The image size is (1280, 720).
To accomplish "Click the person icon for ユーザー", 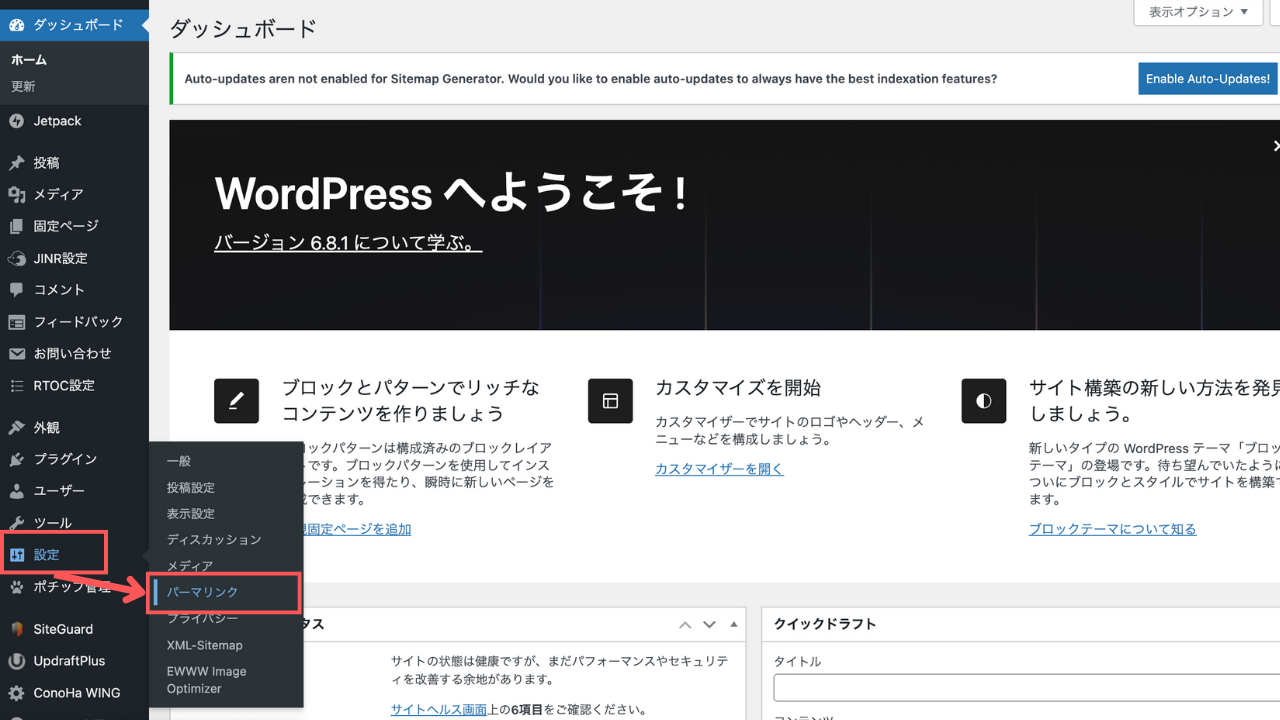I will (x=16, y=491).
